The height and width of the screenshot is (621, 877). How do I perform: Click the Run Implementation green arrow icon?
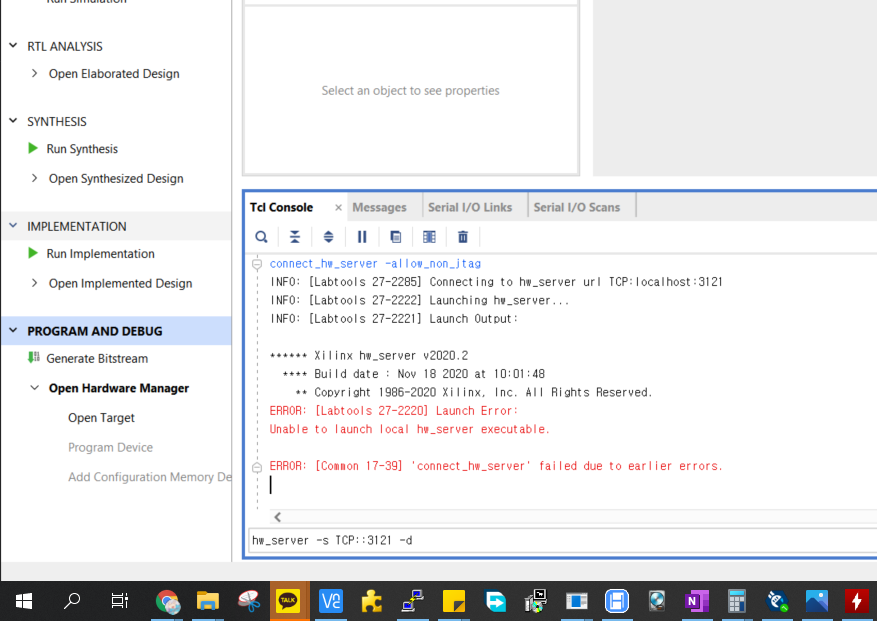tap(33, 253)
